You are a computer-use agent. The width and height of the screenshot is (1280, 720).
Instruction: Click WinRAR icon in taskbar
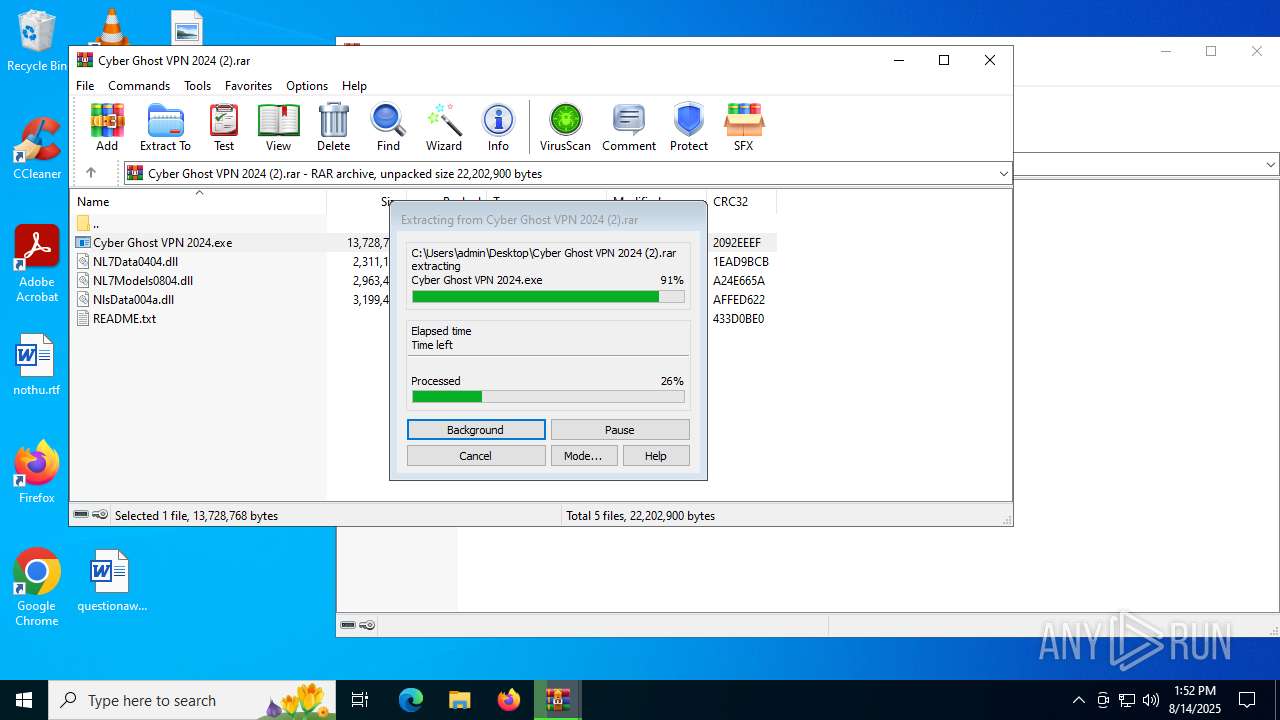pos(558,700)
